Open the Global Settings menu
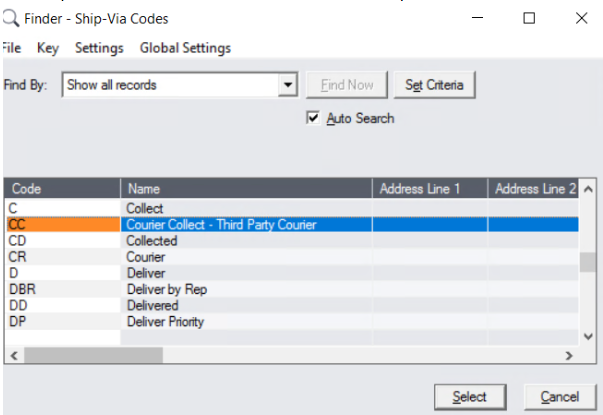 click(x=185, y=48)
